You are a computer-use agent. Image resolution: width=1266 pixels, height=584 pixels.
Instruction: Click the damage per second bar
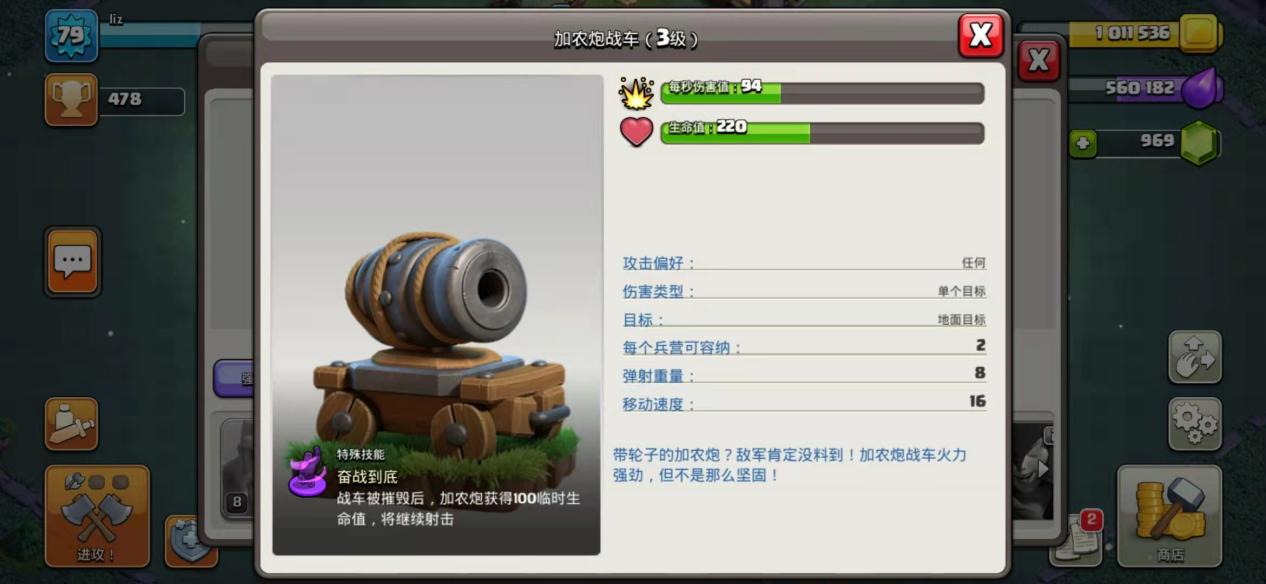(822, 93)
